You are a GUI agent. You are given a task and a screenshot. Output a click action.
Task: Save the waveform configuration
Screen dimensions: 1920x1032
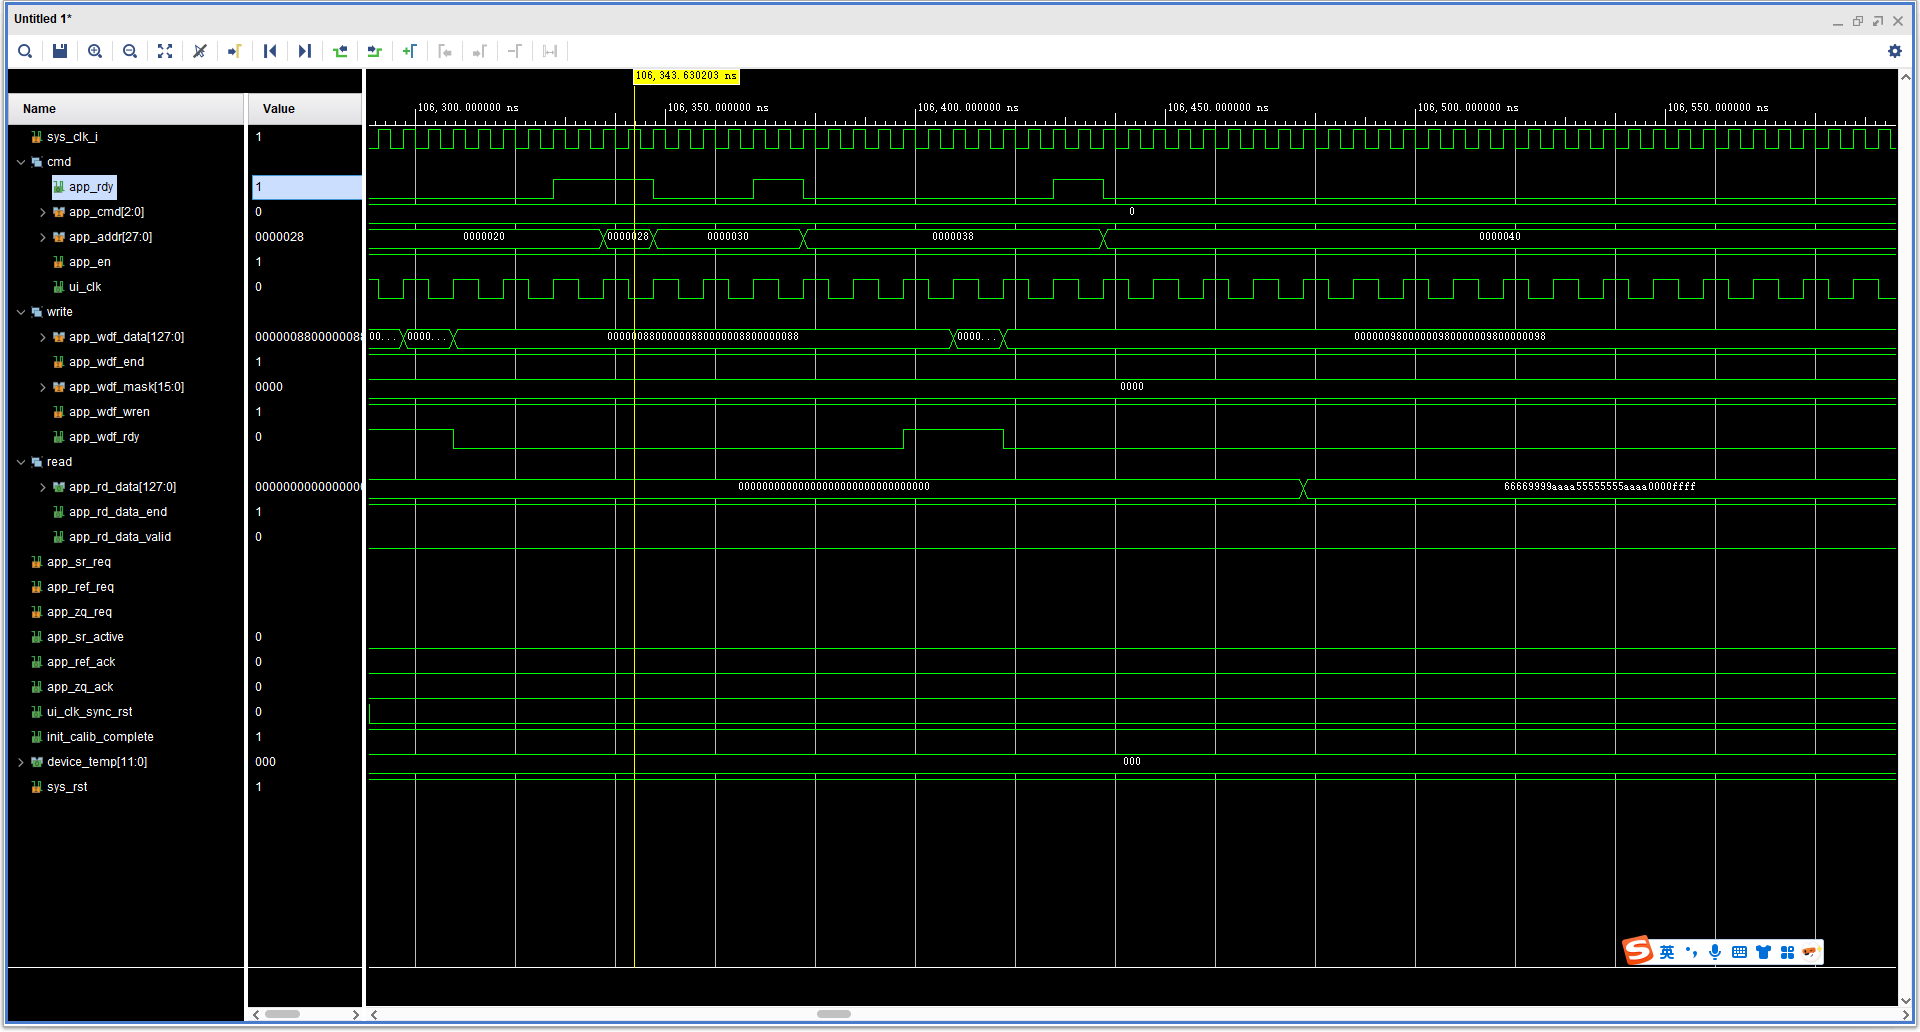pos(59,51)
